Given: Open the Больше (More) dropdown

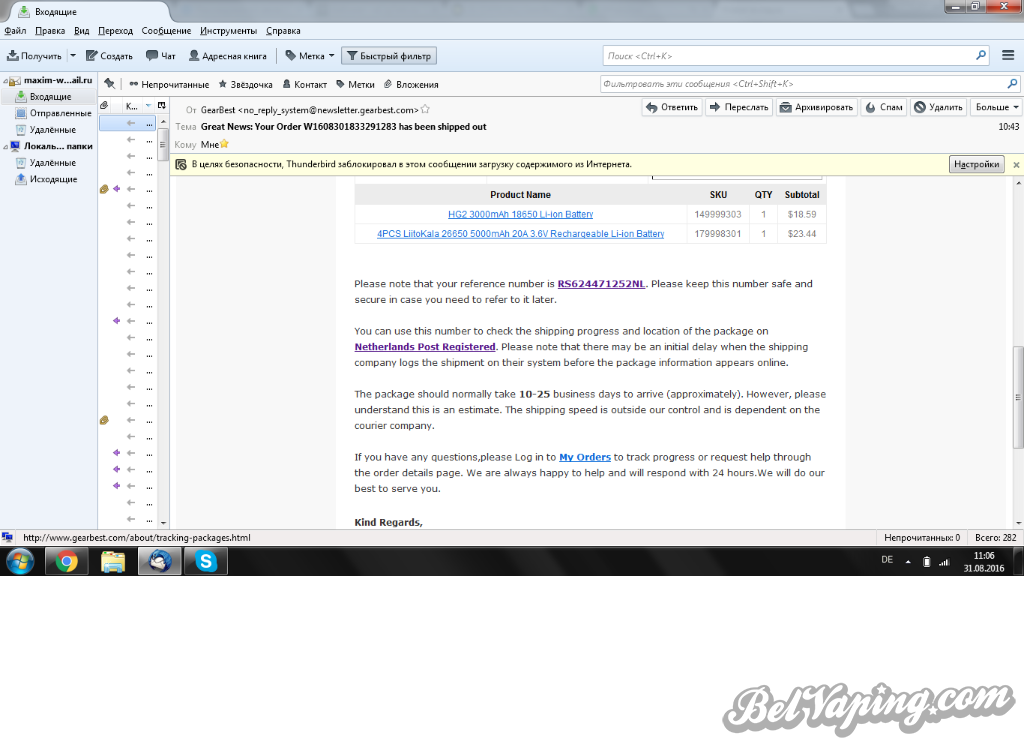Looking at the screenshot, I should 996,107.
